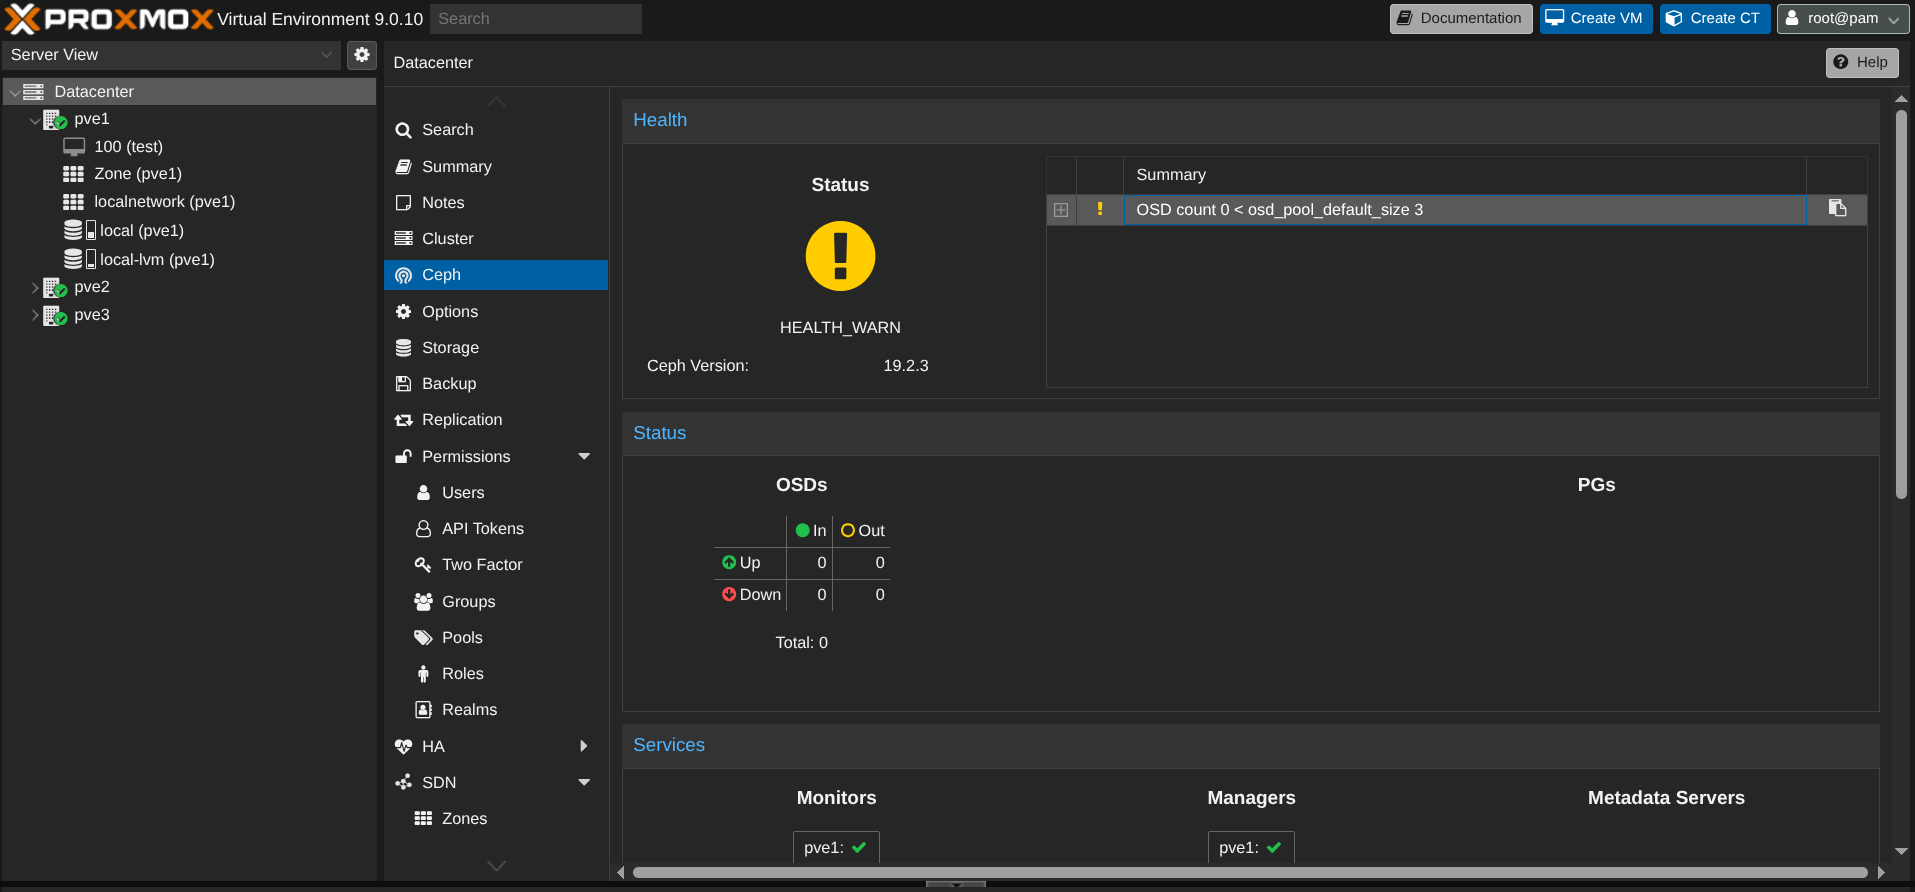Open the Documentation button
Viewport: 1915px width, 892px height.
tap(1460, 18)
